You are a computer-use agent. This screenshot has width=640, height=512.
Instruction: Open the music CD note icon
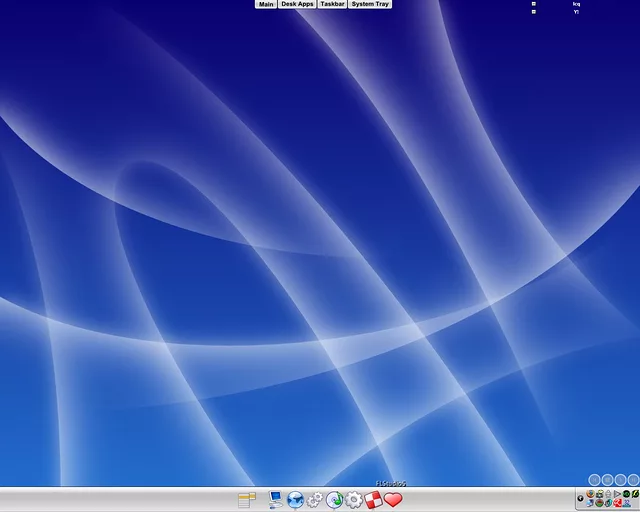click(334, 500)
